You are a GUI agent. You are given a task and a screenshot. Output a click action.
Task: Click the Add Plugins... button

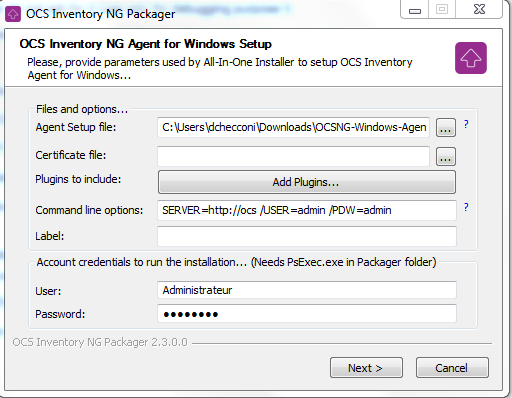307,182
